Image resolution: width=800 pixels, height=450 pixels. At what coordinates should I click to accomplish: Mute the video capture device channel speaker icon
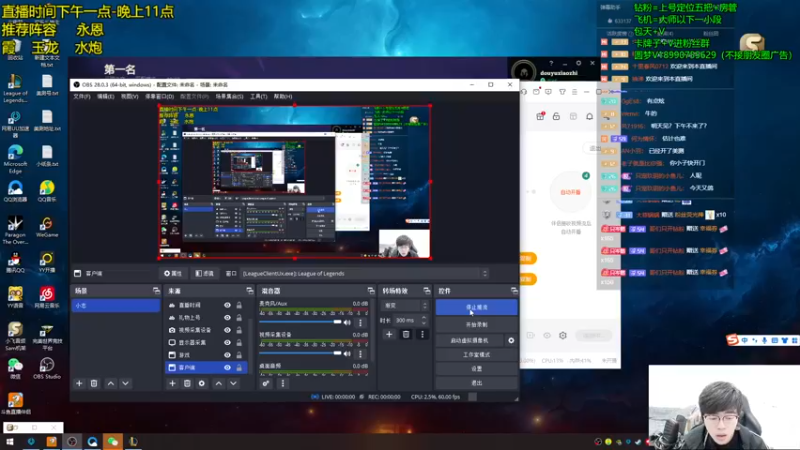point(347,354)
